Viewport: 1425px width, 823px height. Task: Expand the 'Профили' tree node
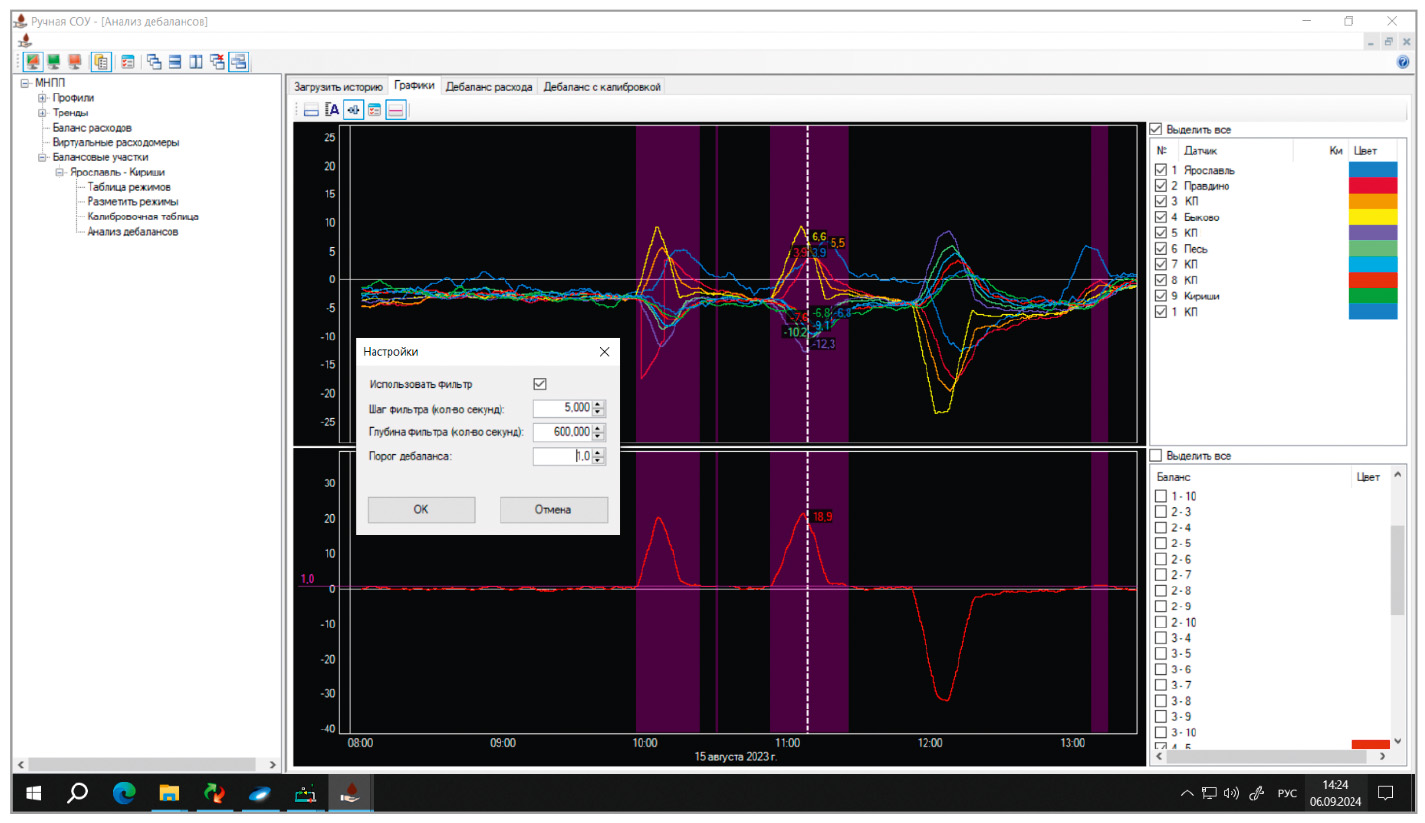tap(42, 98)
